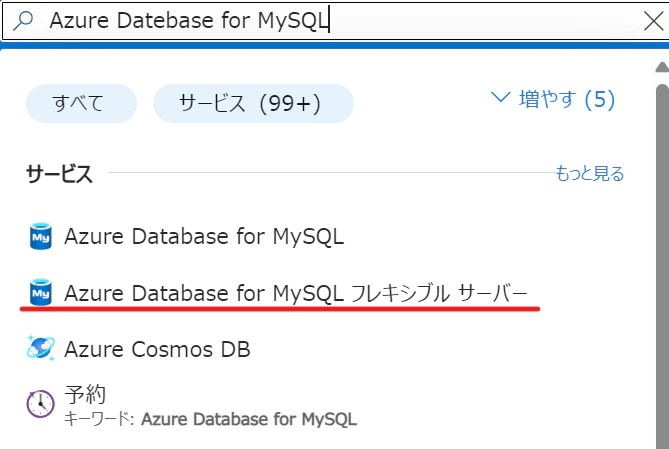The height and width of the screenshot is (449, 669).
Task: Click the scrollbar up arrow
Action: point(662,67)
